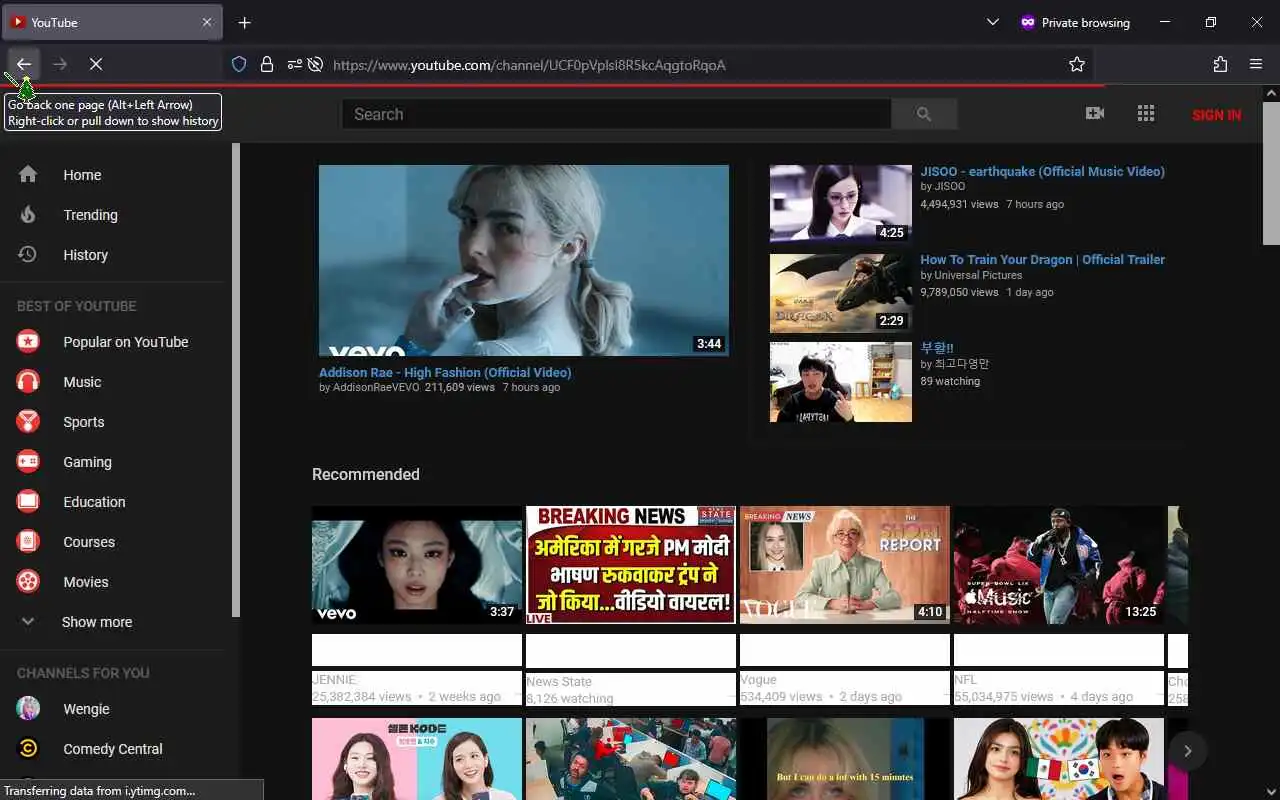Play JENNIE vevo recommended video

click(x=417, y=565)
